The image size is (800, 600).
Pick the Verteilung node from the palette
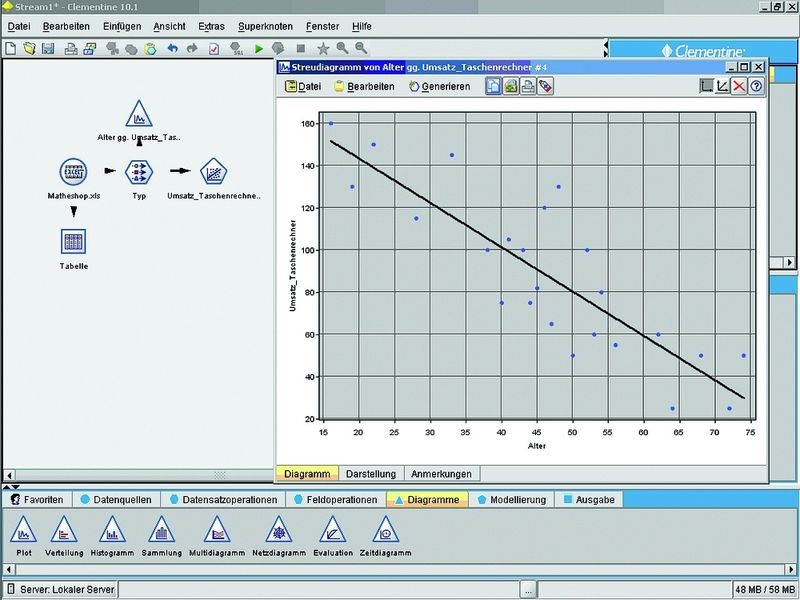pyautogui.click(x=64, y=530)
